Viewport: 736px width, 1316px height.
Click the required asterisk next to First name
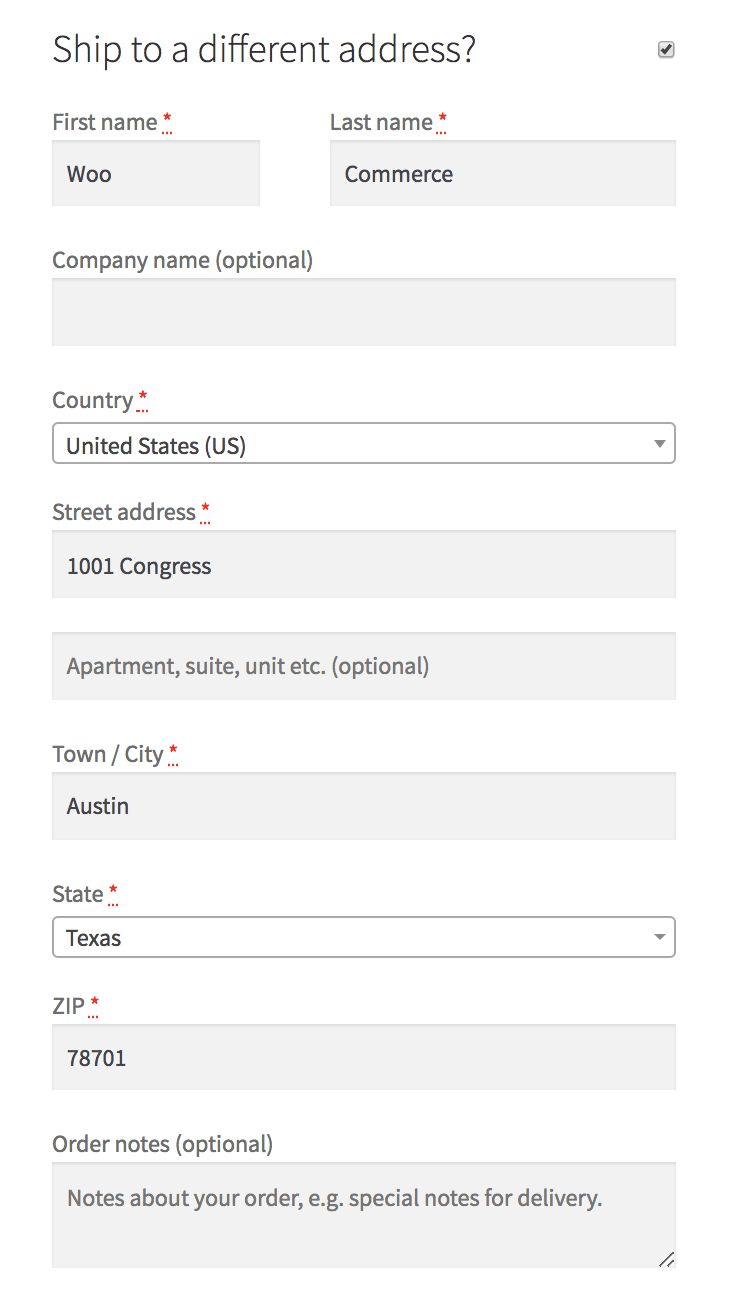(x=166, y=120)
